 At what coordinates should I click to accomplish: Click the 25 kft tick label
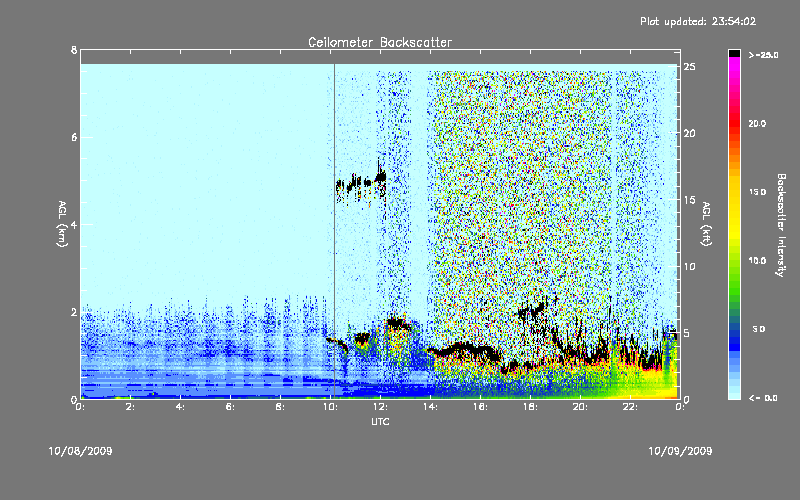pyautogui.click(x=690, y=67)
